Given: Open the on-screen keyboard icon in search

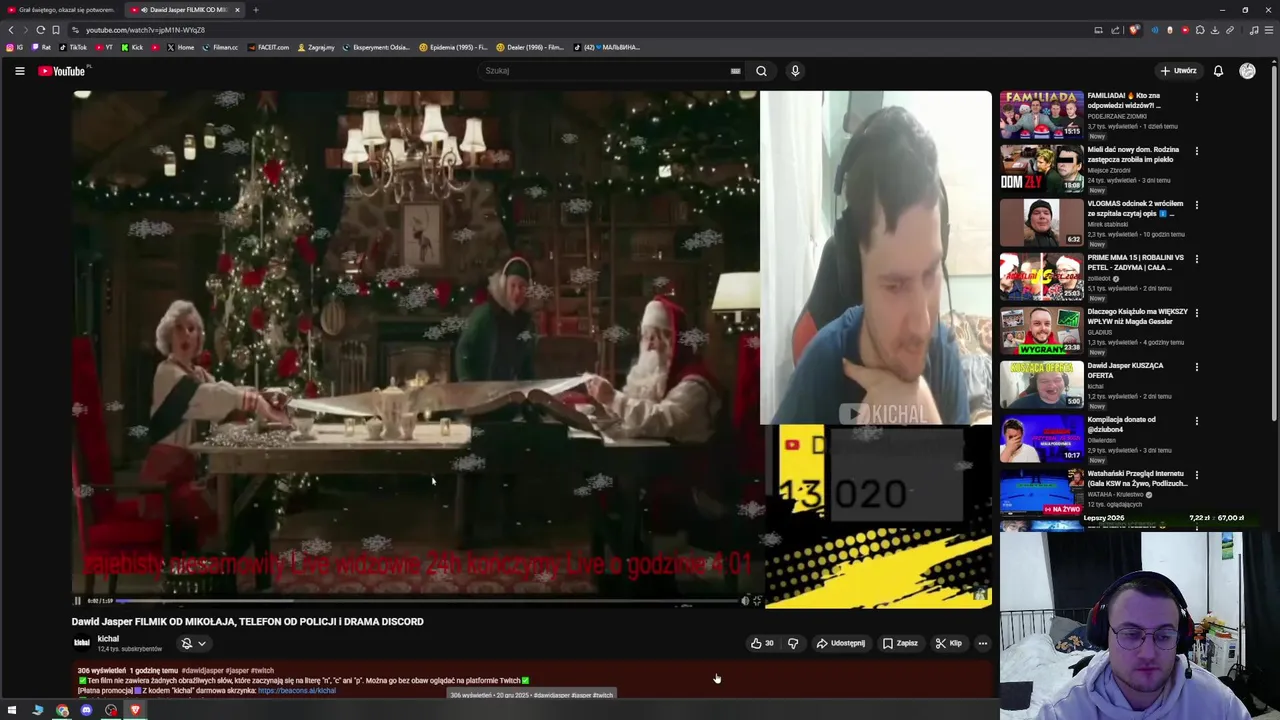Looking at the screenshot, I should (x=735, y=71).
